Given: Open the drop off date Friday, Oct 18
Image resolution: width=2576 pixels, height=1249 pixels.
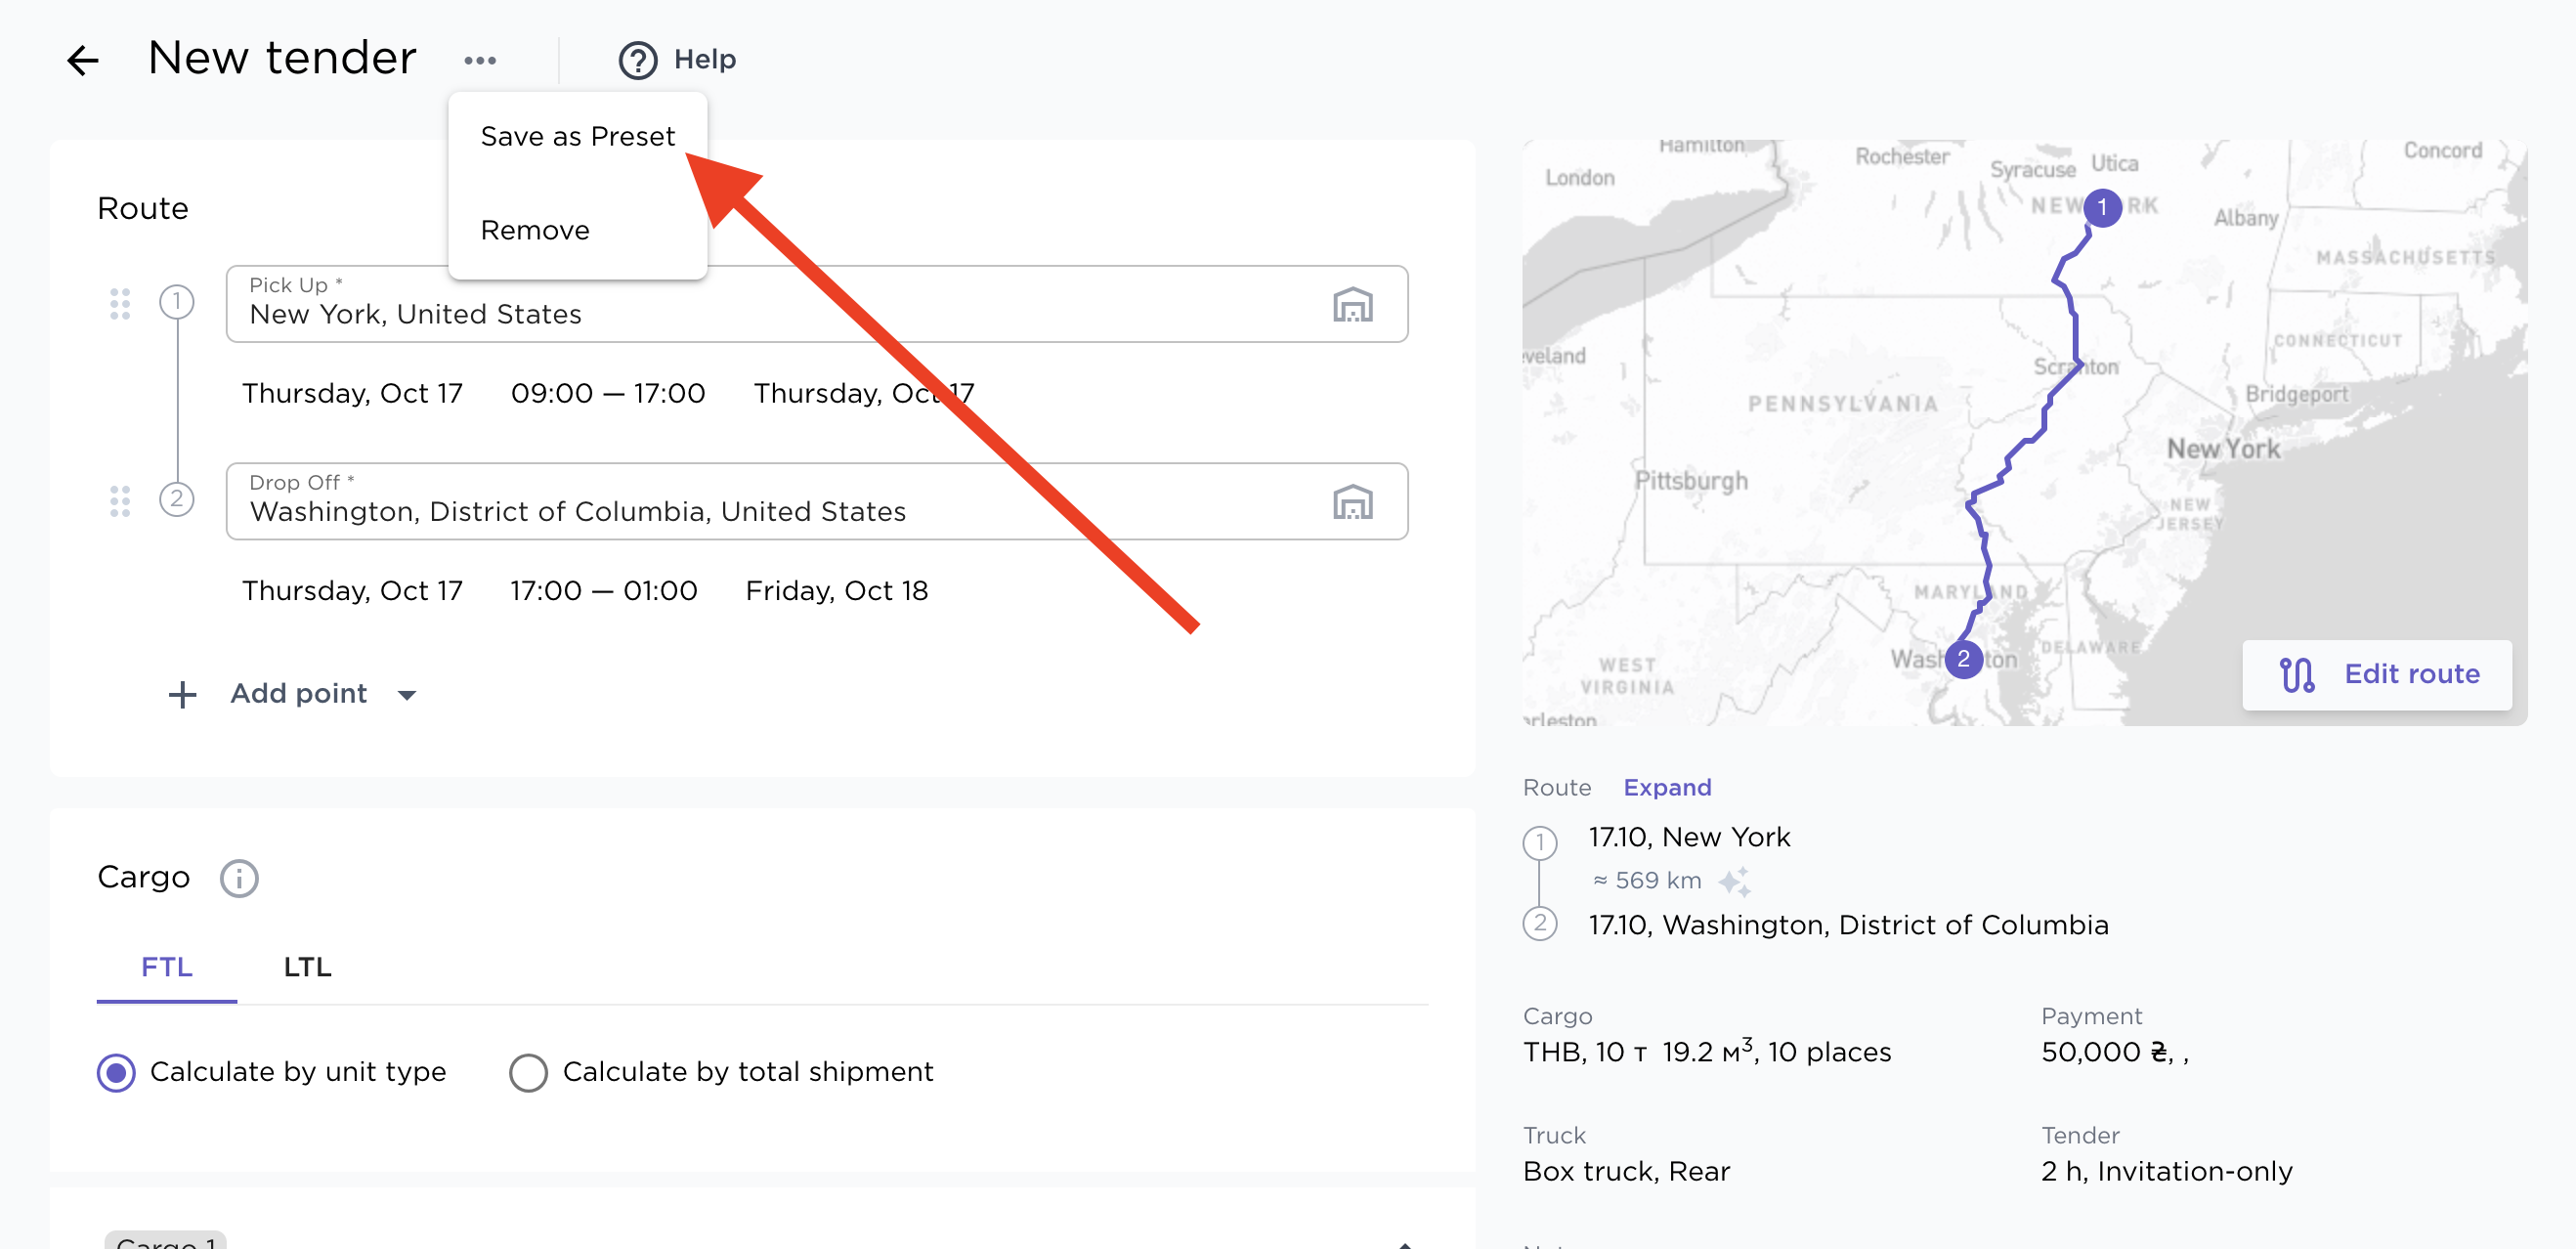Looking at the screenshot, I should point(836,590).
